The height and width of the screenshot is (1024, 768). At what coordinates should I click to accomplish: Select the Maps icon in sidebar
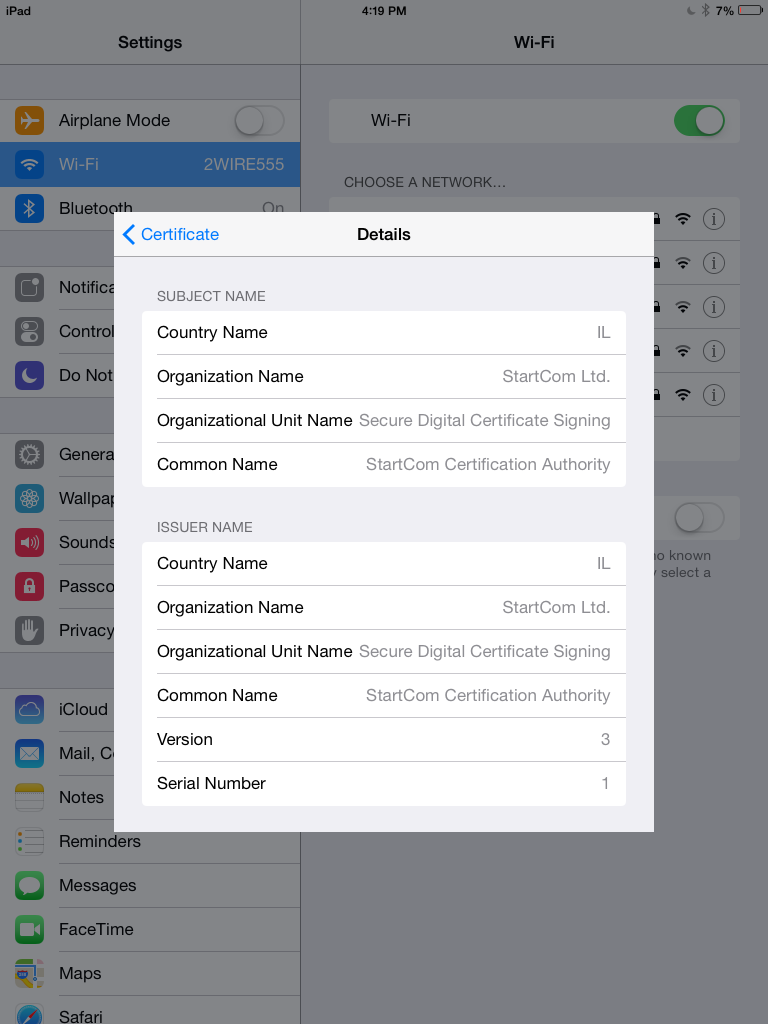[x=30, y=974]
